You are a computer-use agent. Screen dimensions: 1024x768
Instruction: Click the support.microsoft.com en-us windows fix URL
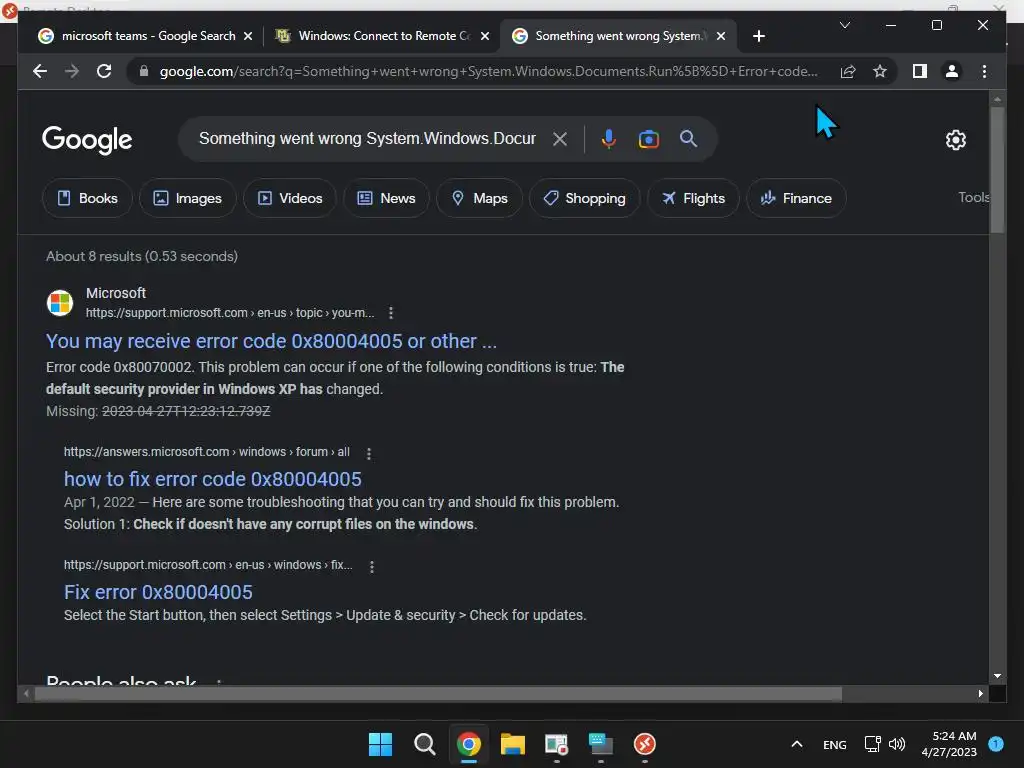(208, 565)
